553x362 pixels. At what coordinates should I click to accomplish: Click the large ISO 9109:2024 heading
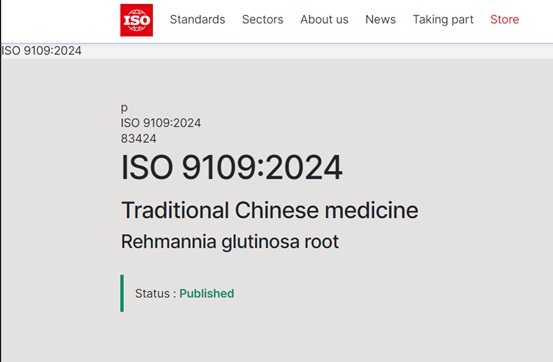pos(232,167)
